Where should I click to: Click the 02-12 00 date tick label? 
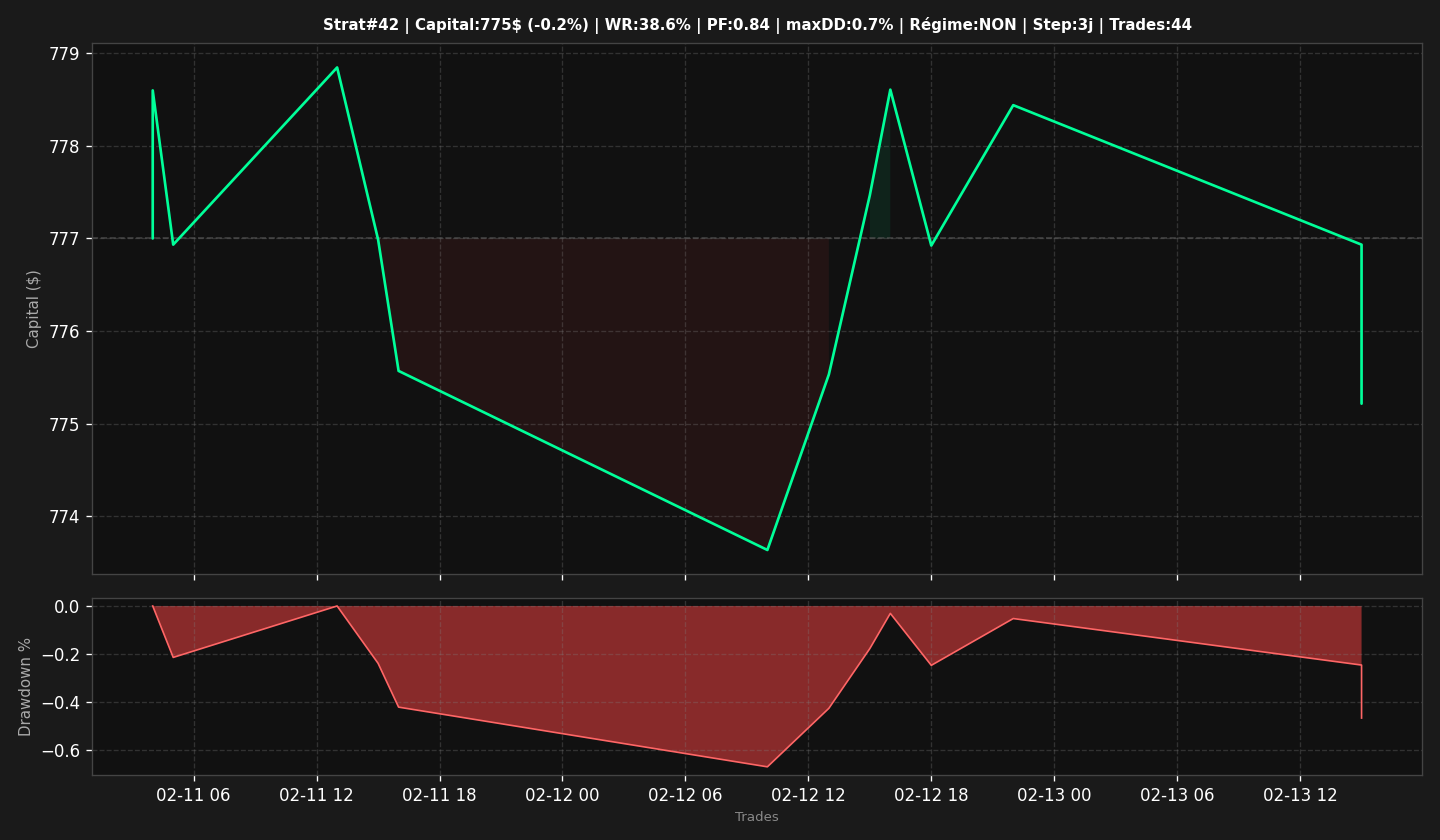coord(562,795)
